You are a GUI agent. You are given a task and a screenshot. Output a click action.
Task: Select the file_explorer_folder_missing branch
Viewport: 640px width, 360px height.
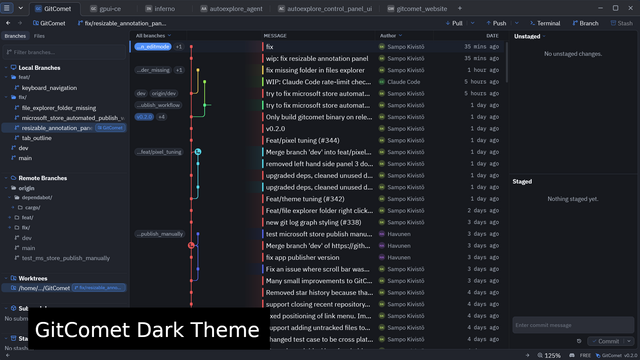pyautogui.click(x=59, y=108)
